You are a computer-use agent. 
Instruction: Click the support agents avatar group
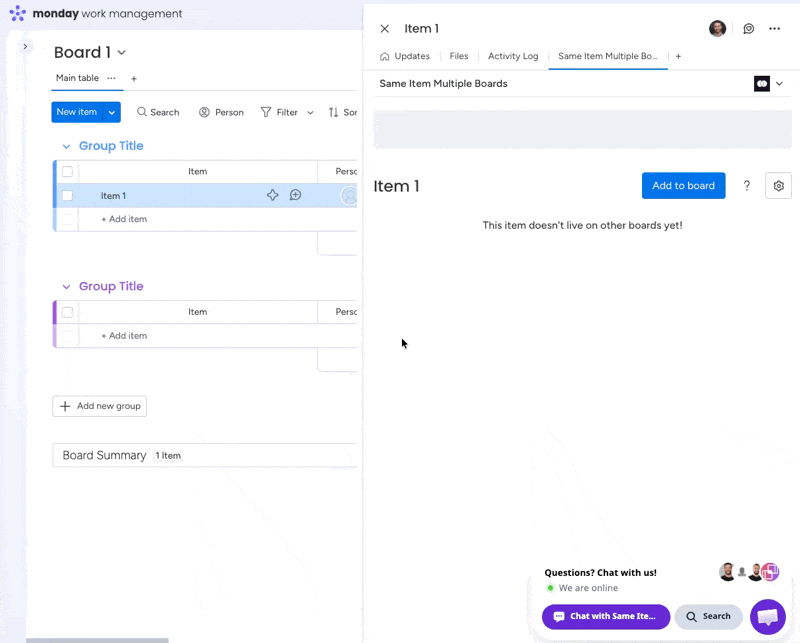click(748, 572)
